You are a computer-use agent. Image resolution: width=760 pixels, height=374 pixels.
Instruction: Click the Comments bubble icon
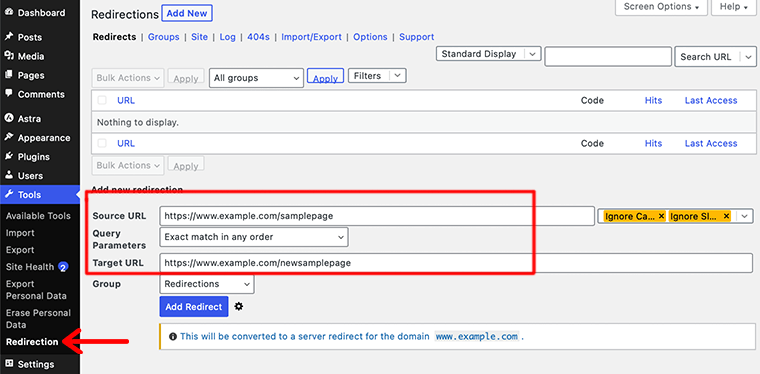pyautogui.click(x=9, y=94)
